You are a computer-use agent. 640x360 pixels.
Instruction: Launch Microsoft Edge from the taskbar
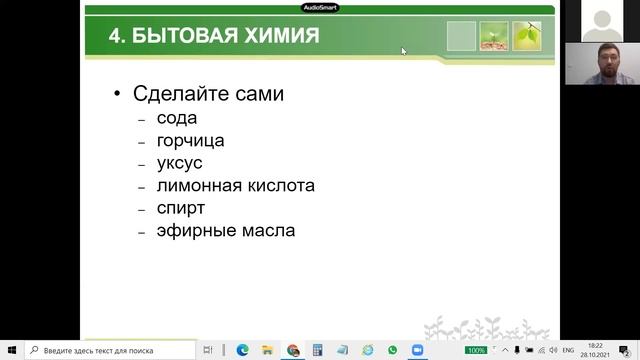coord(242,350)
